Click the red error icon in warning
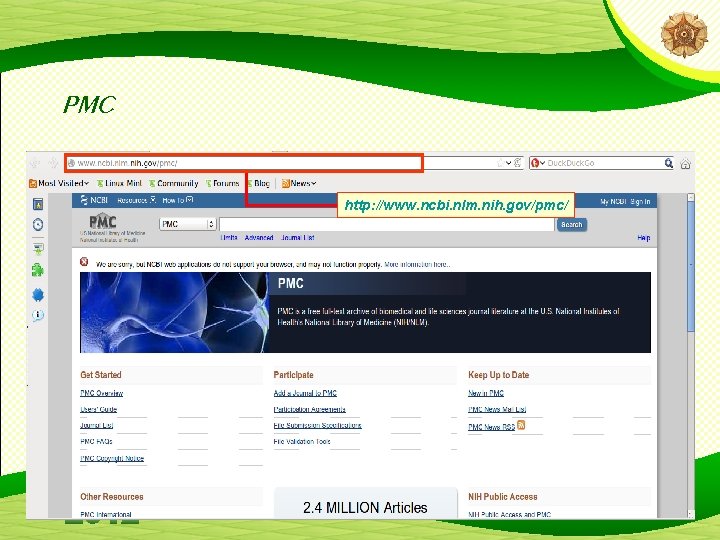The height and width of the screenshot is (540, 720). (x=84, y=262)
